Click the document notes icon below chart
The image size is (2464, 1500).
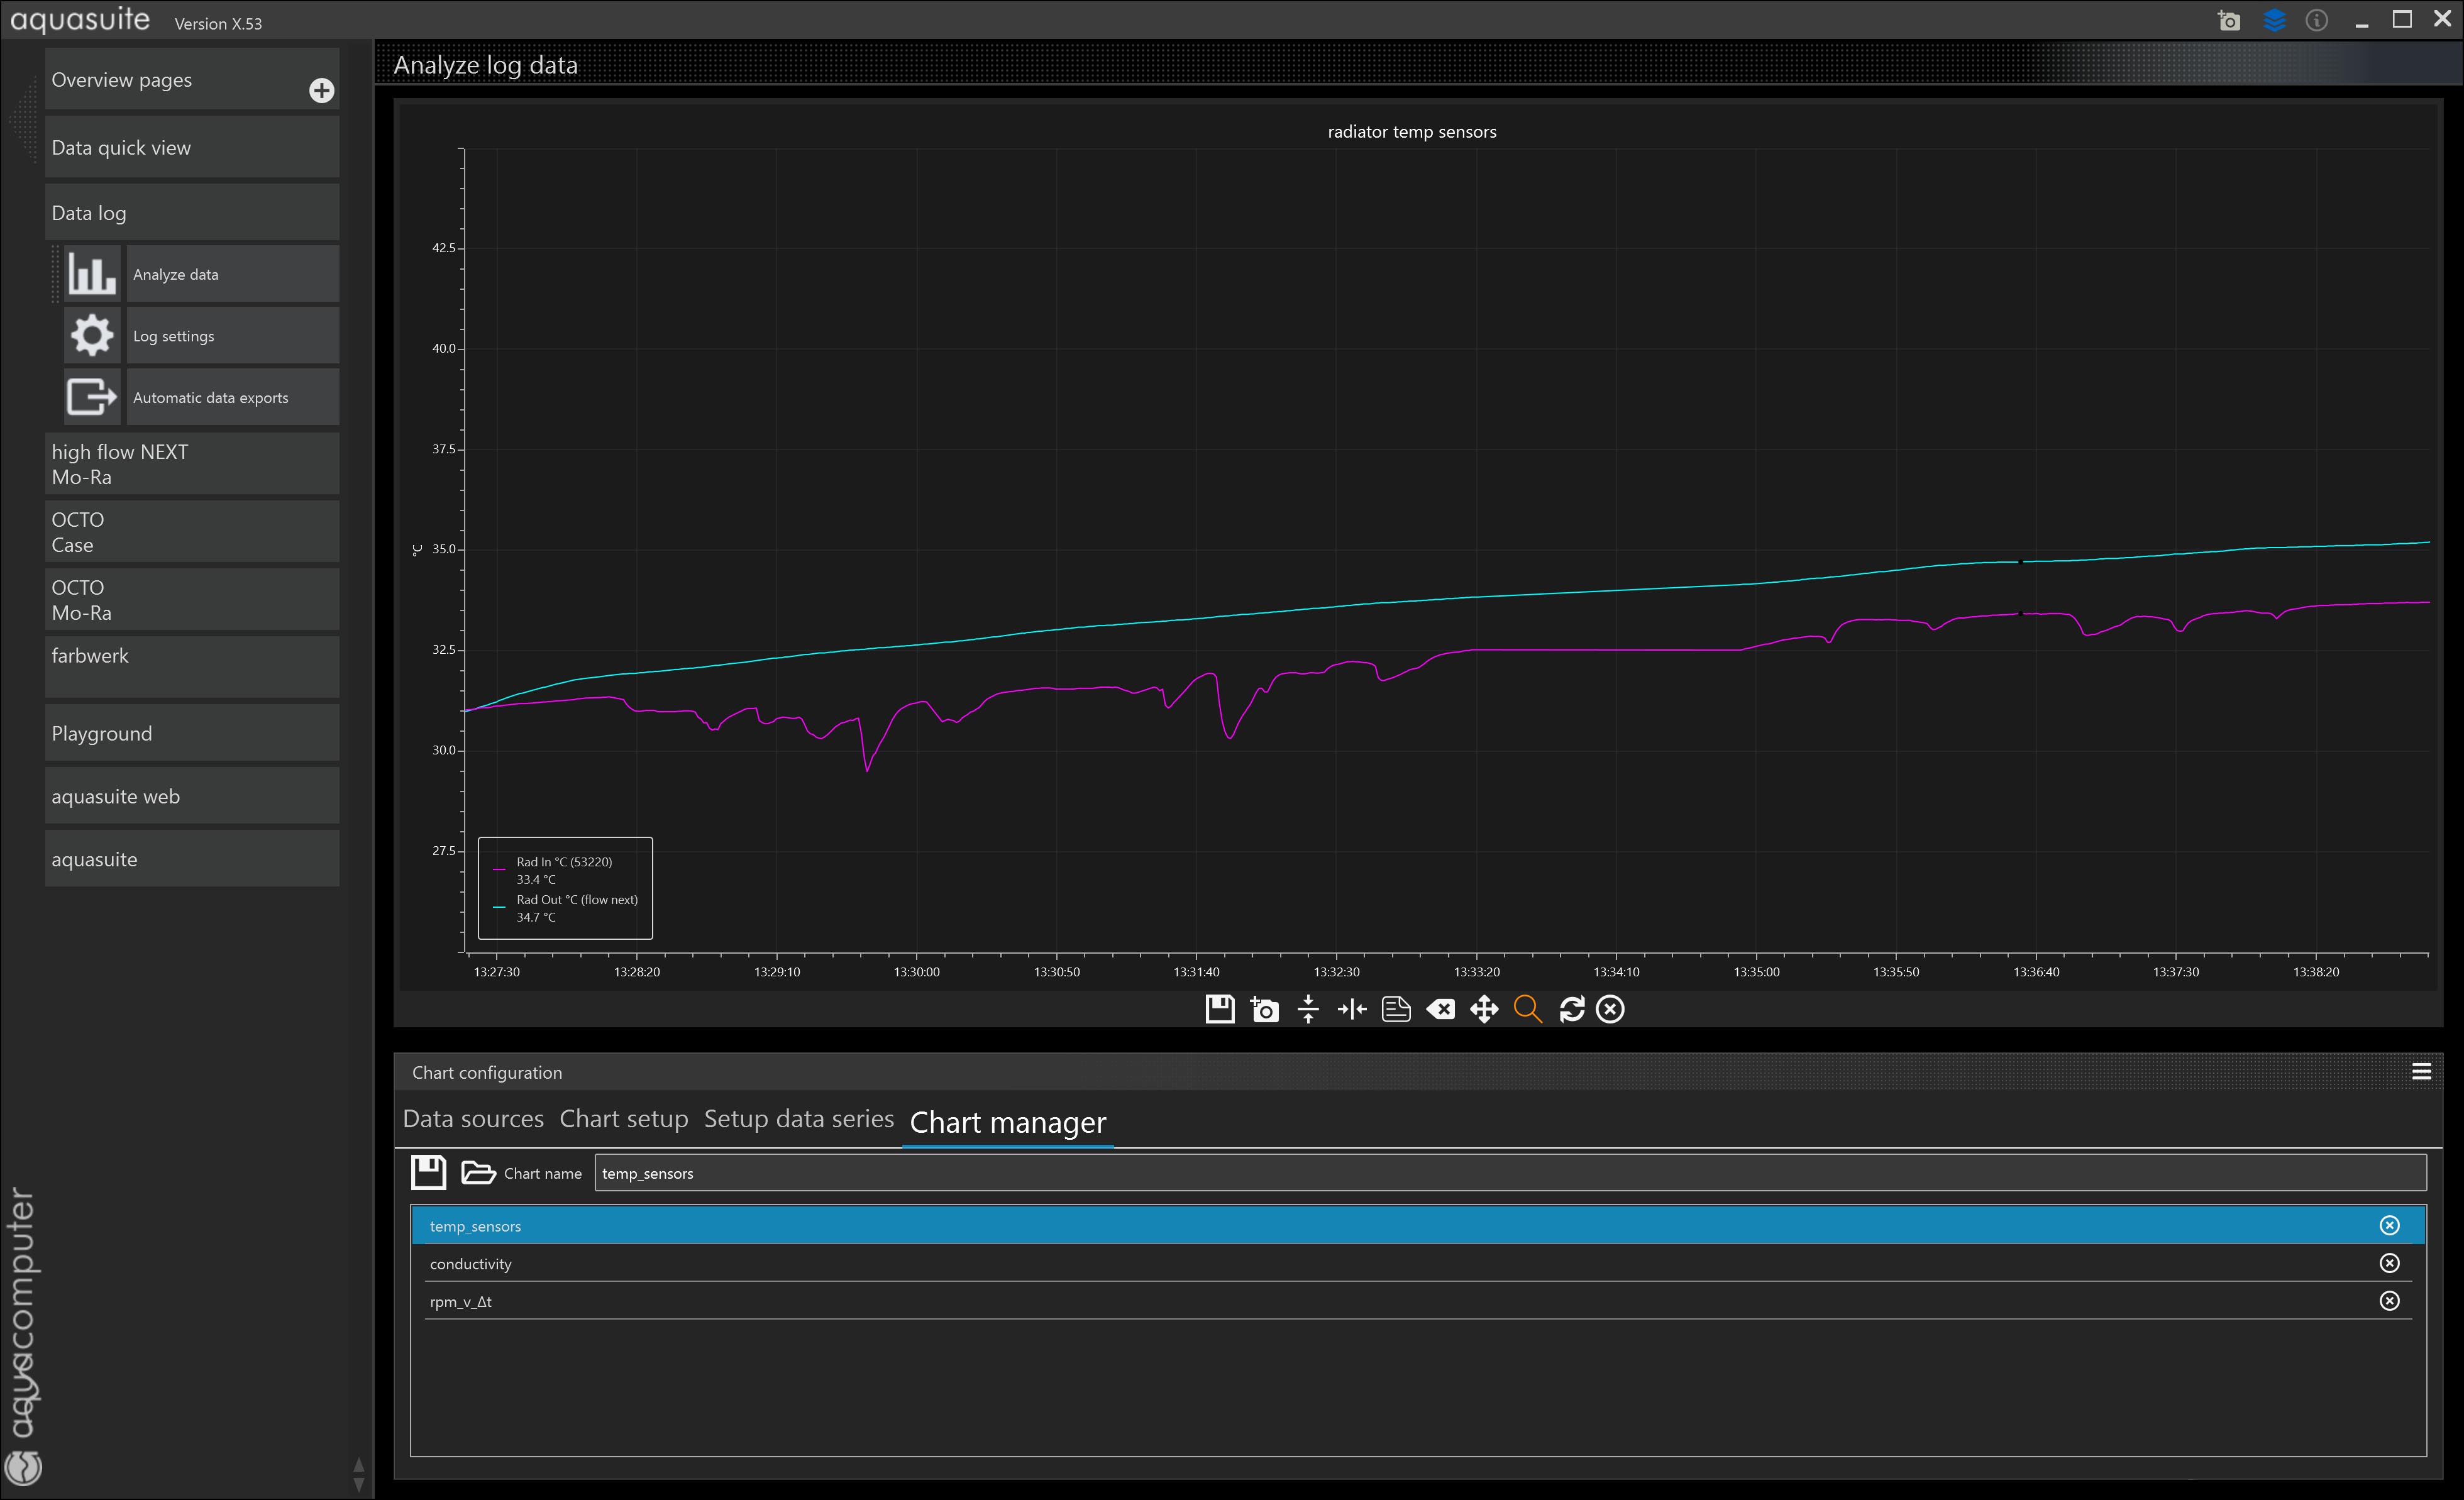[x=1396, y=1009]
